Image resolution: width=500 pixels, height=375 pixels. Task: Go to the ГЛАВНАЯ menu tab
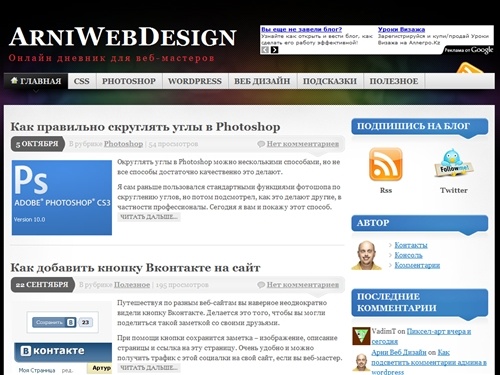36,81
